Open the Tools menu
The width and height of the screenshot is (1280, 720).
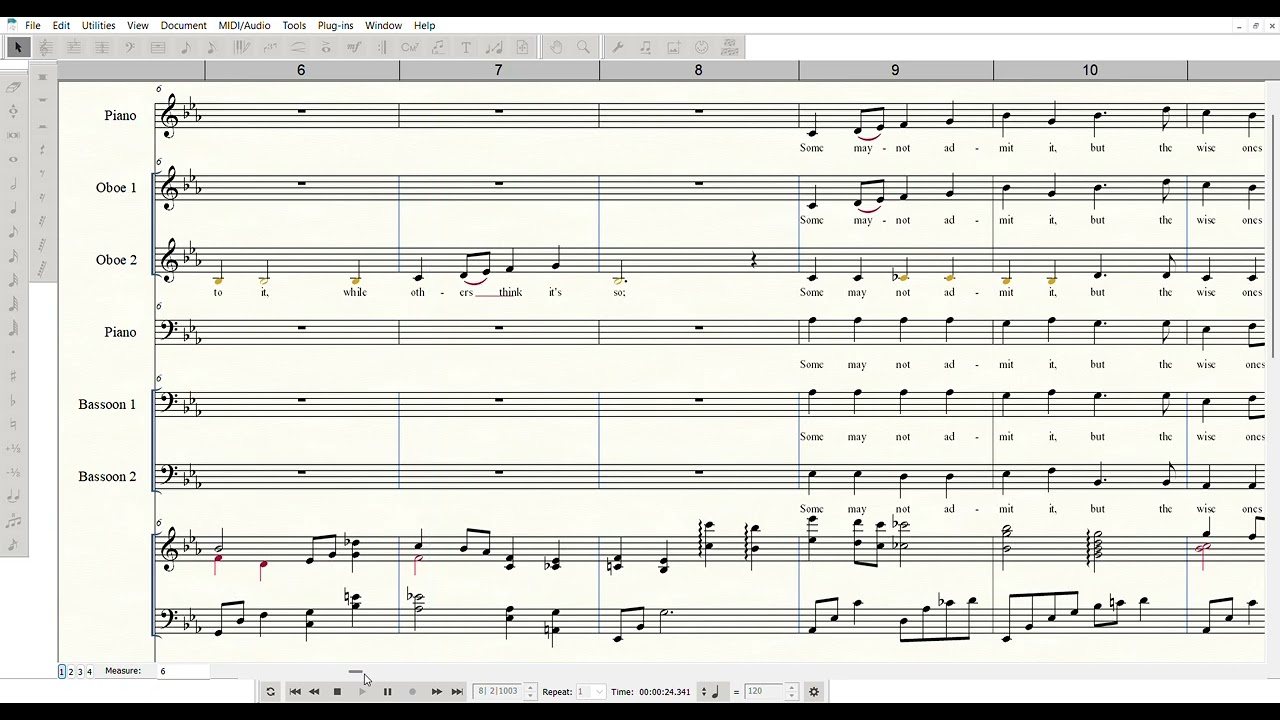(294, 25)
